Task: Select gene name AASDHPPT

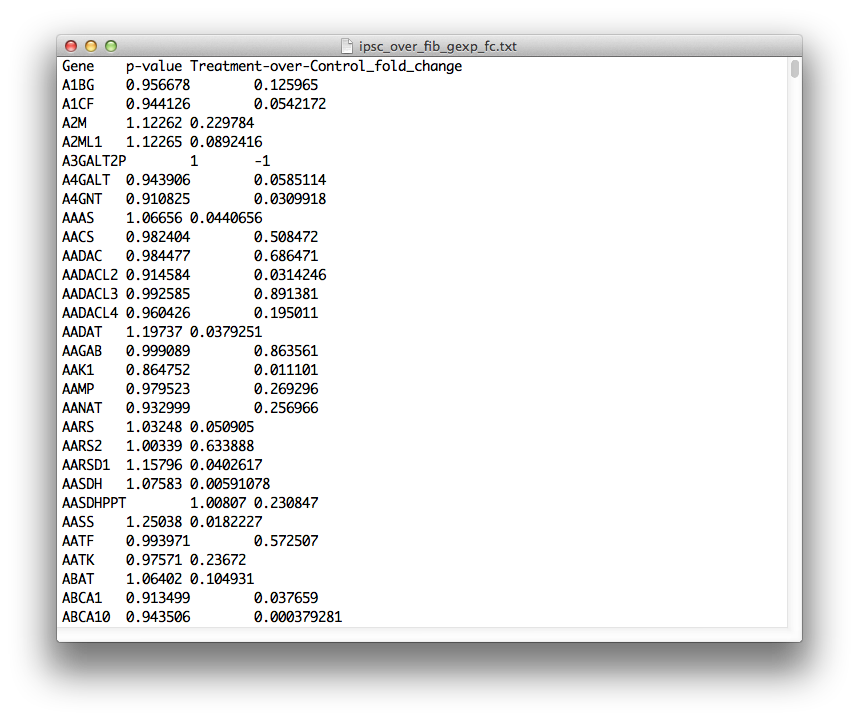Action: pyautogui.click(x=94, y=503)
